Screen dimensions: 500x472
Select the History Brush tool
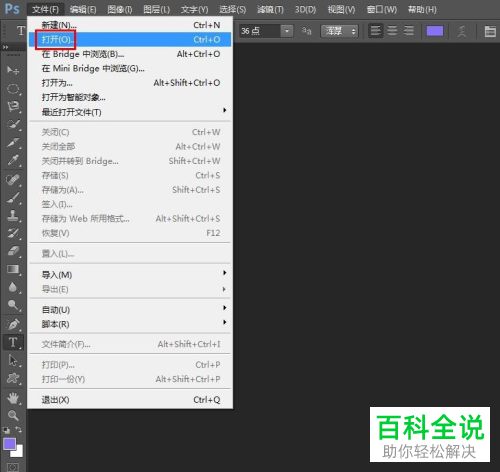pyautogui.click(x=13, y=233)
